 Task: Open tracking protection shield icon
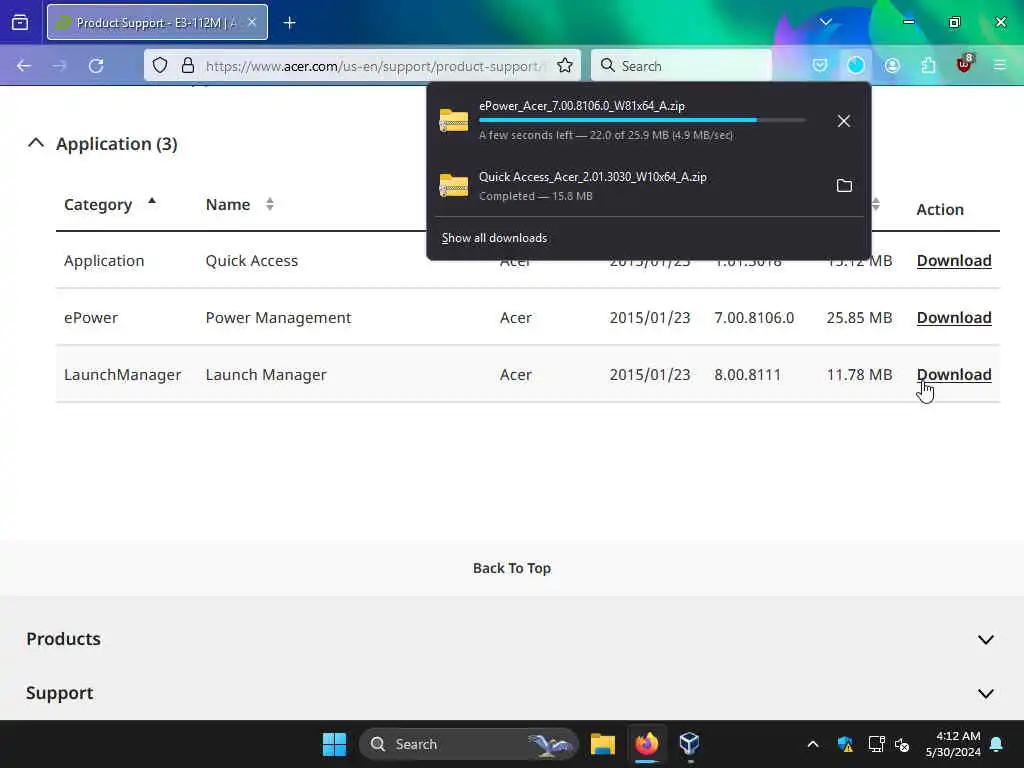click(160, 65)
